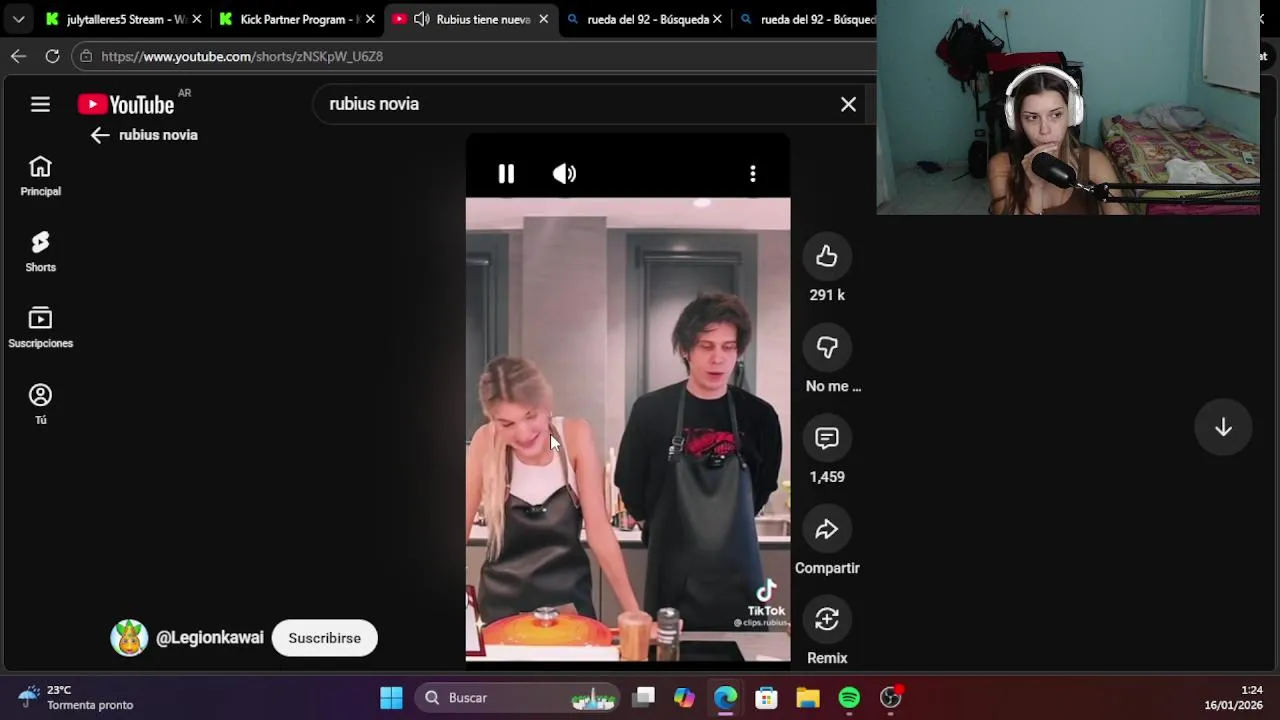Screen dimensions: 1280x720
Task: Pause the Short with the pause button
Action: pos(506,174)
